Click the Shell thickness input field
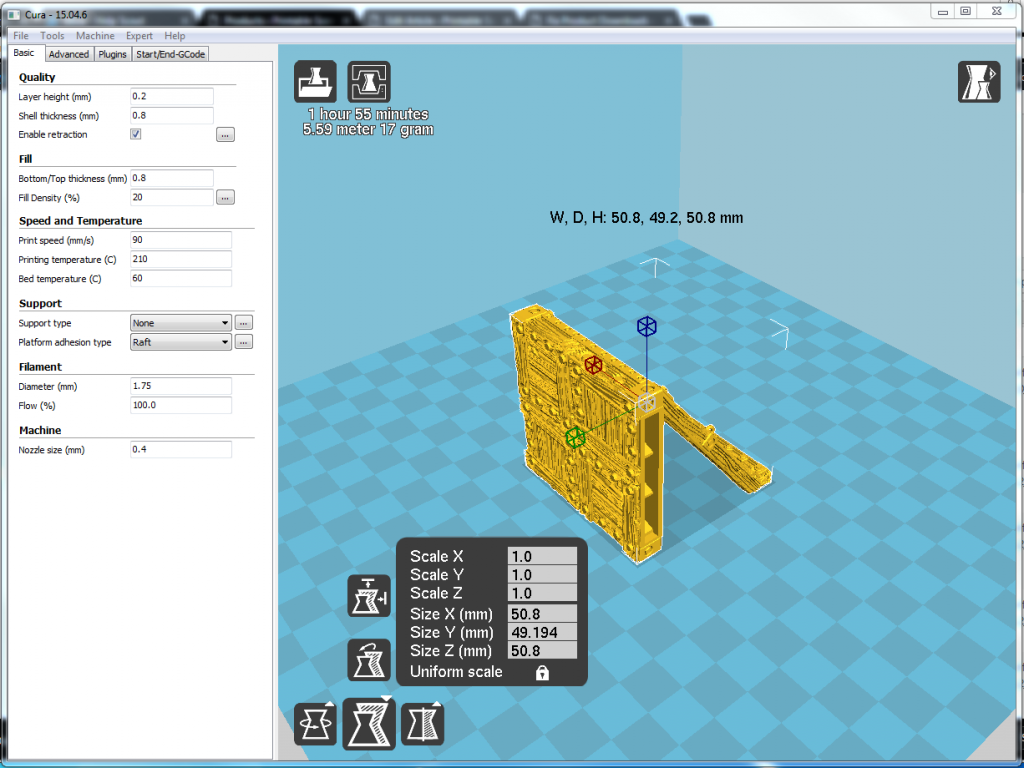 (x=172, y=116)
